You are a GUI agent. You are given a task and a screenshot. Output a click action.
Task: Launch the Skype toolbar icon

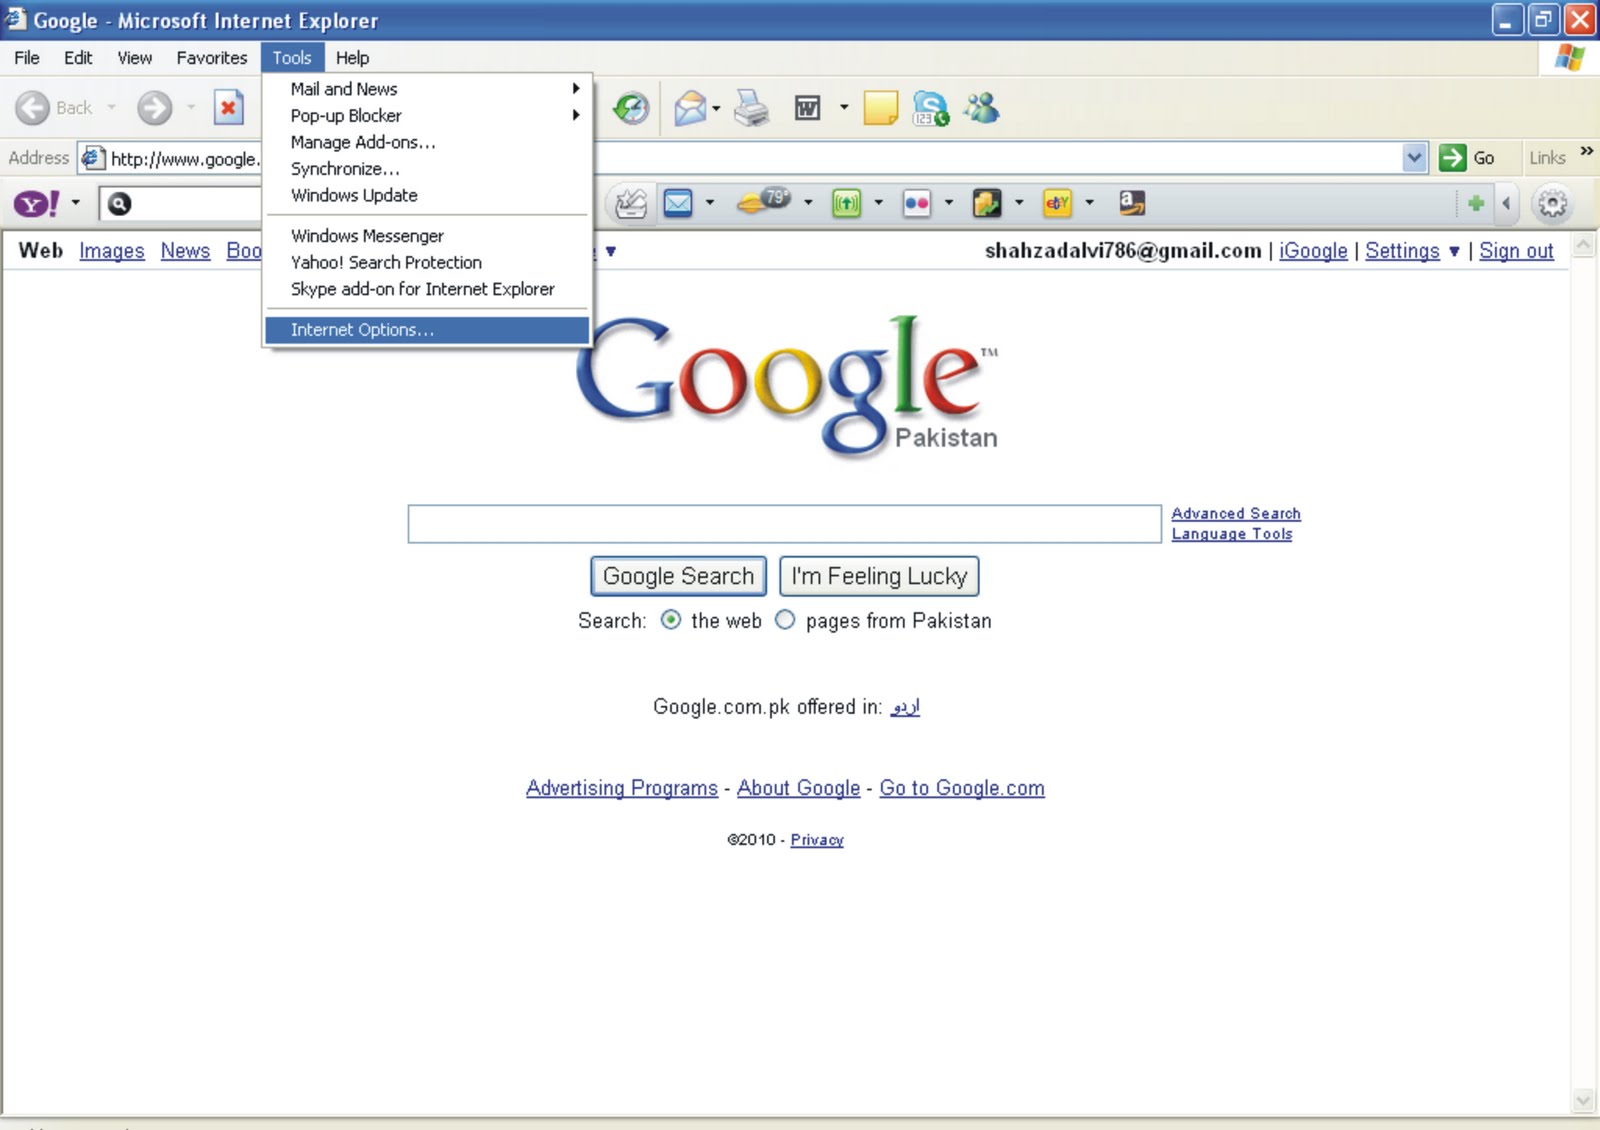[x=930, y=108]
